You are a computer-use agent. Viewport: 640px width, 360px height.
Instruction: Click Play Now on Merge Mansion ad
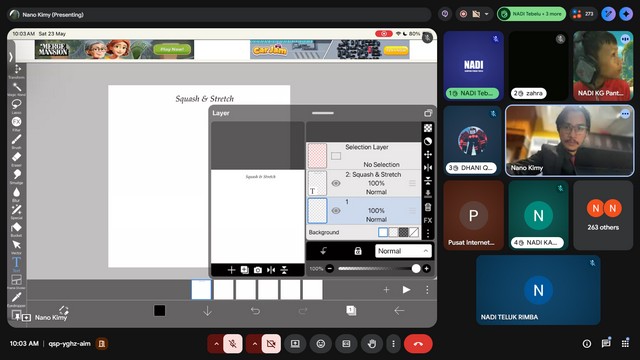click(x=172, y=49)
